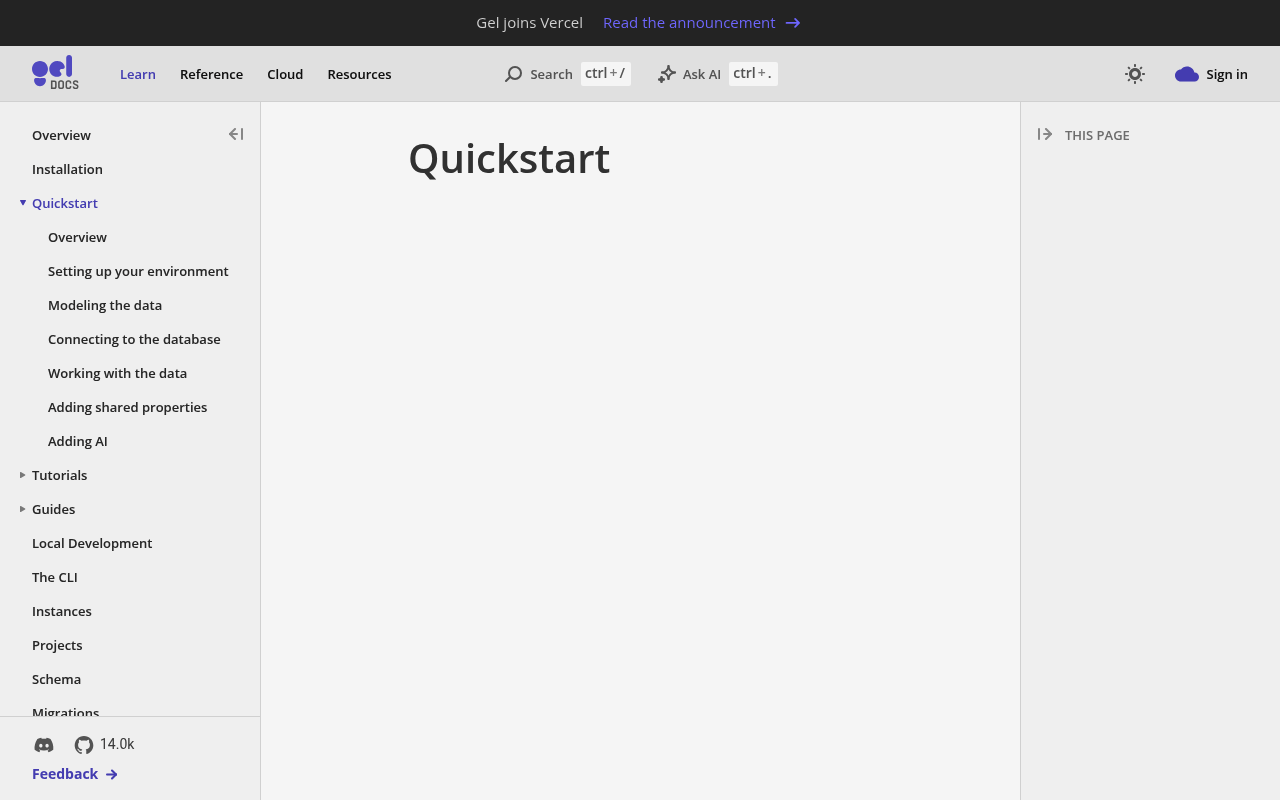Screen dimensions: 1280x800
Task: Click the Quickstart page heading
Action: pos(509,159)
